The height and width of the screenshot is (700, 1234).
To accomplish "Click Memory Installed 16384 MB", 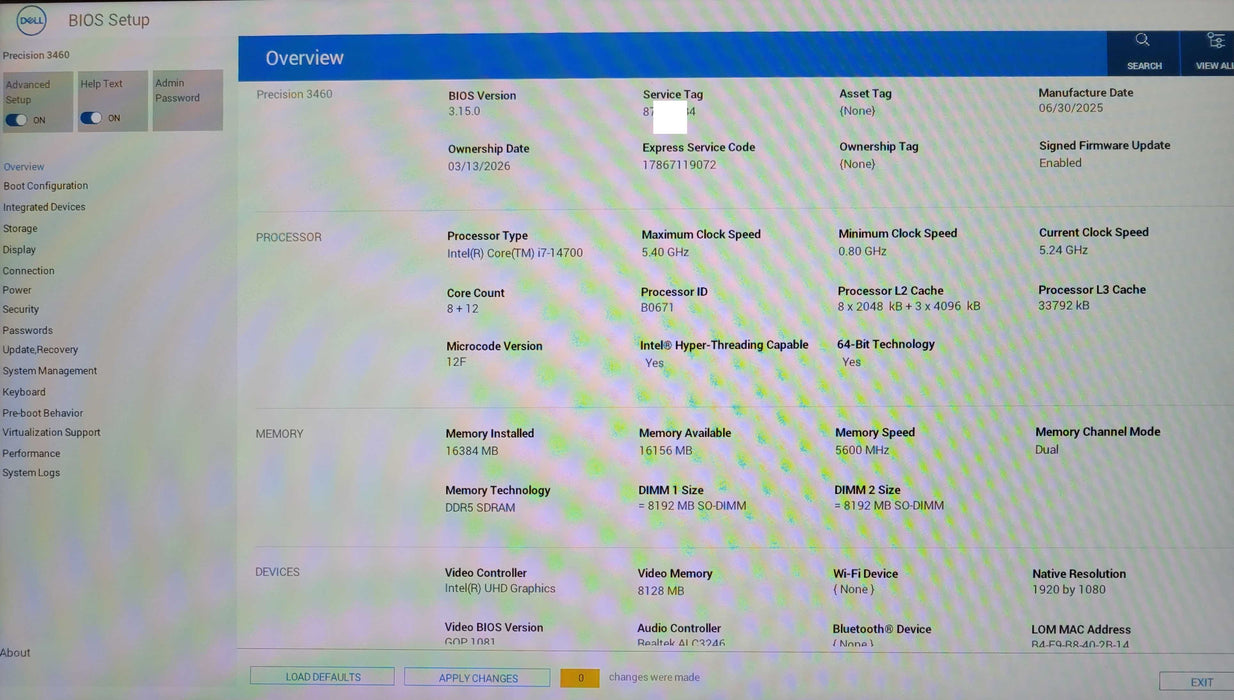I will click(472, 451).
